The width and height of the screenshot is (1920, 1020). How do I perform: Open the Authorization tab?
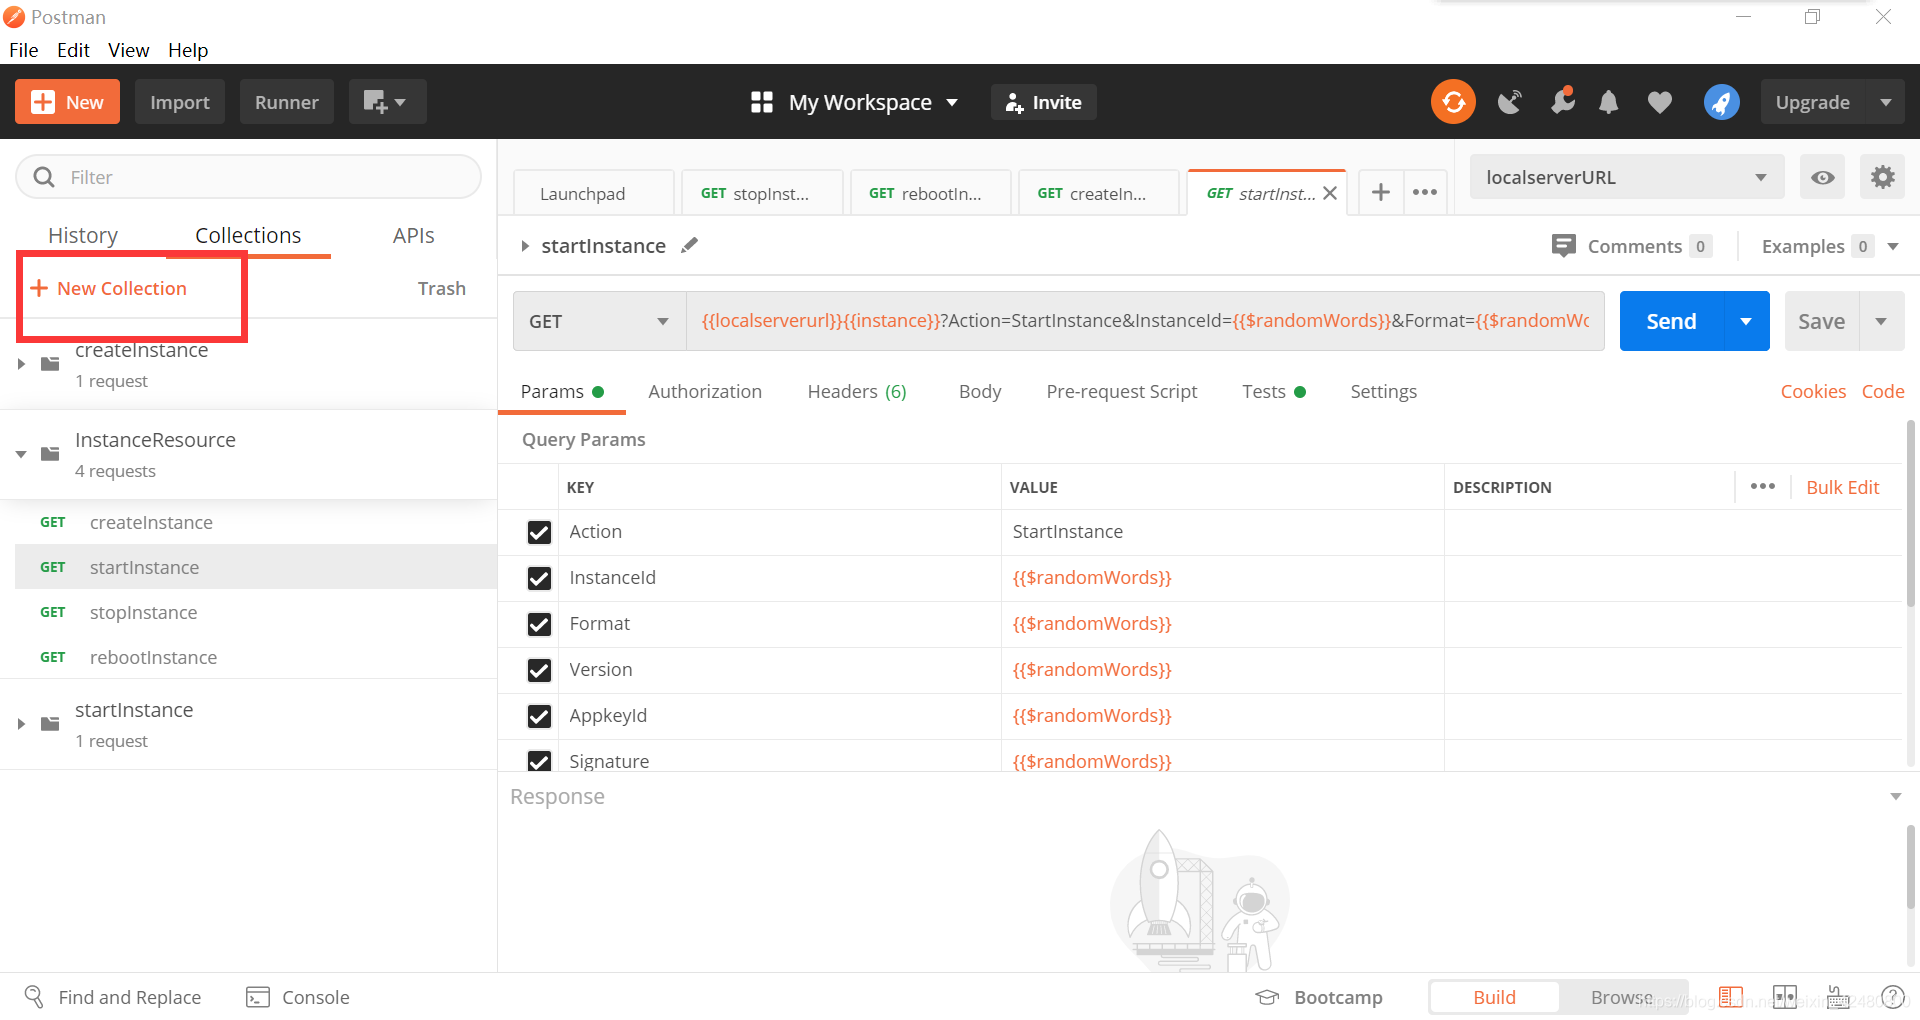click(x=705, y=391)
